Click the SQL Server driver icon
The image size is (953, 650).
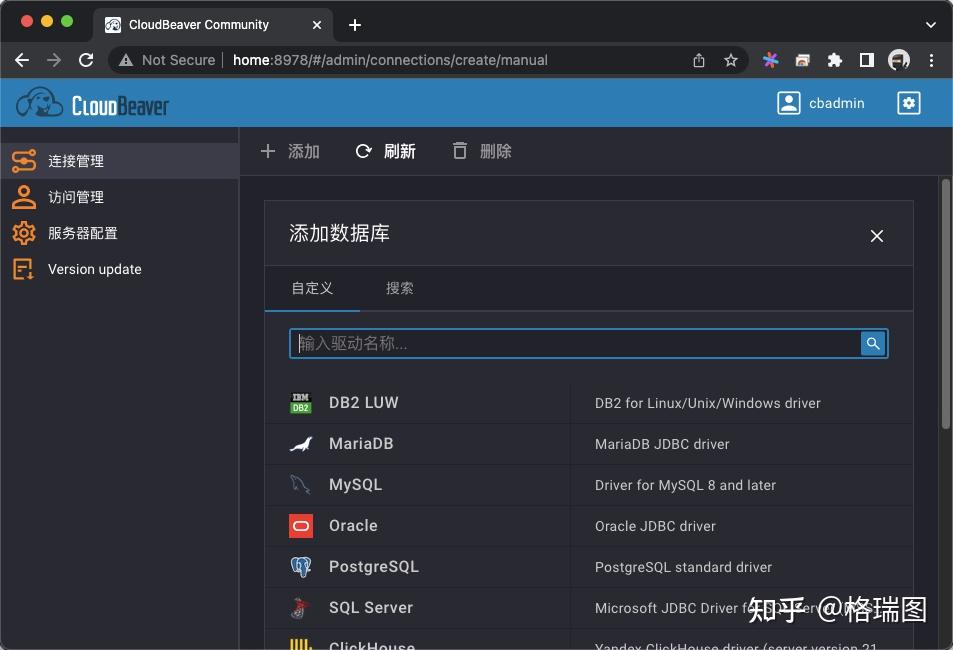(x=300, y=607)
